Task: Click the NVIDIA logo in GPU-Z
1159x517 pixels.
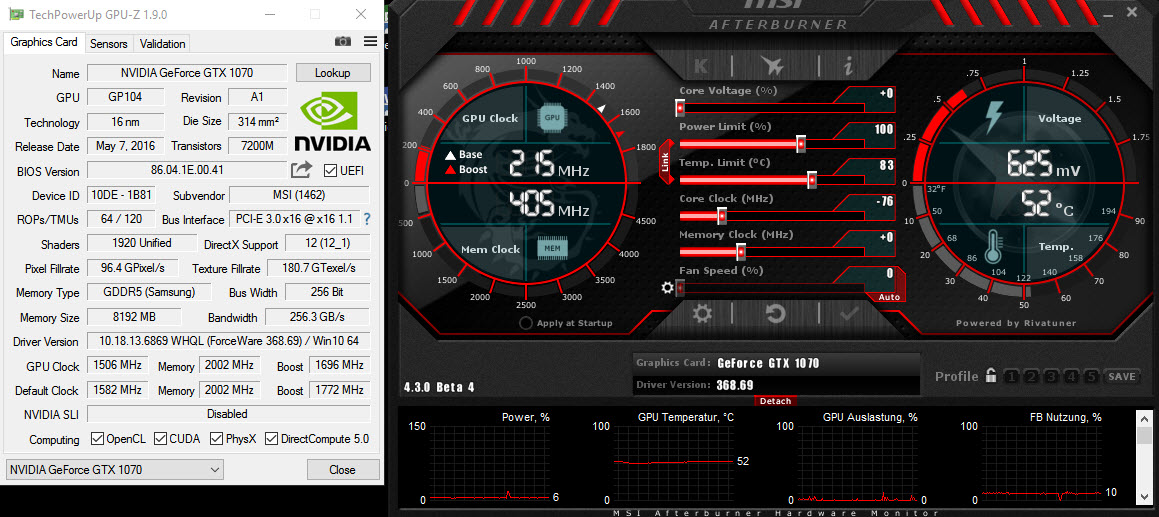Action: (x=333, y=121)
